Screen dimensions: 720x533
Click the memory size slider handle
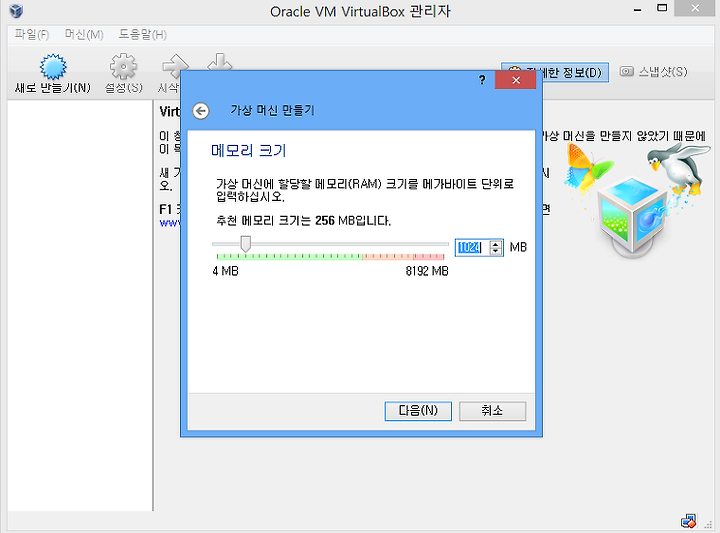[246, 244]
